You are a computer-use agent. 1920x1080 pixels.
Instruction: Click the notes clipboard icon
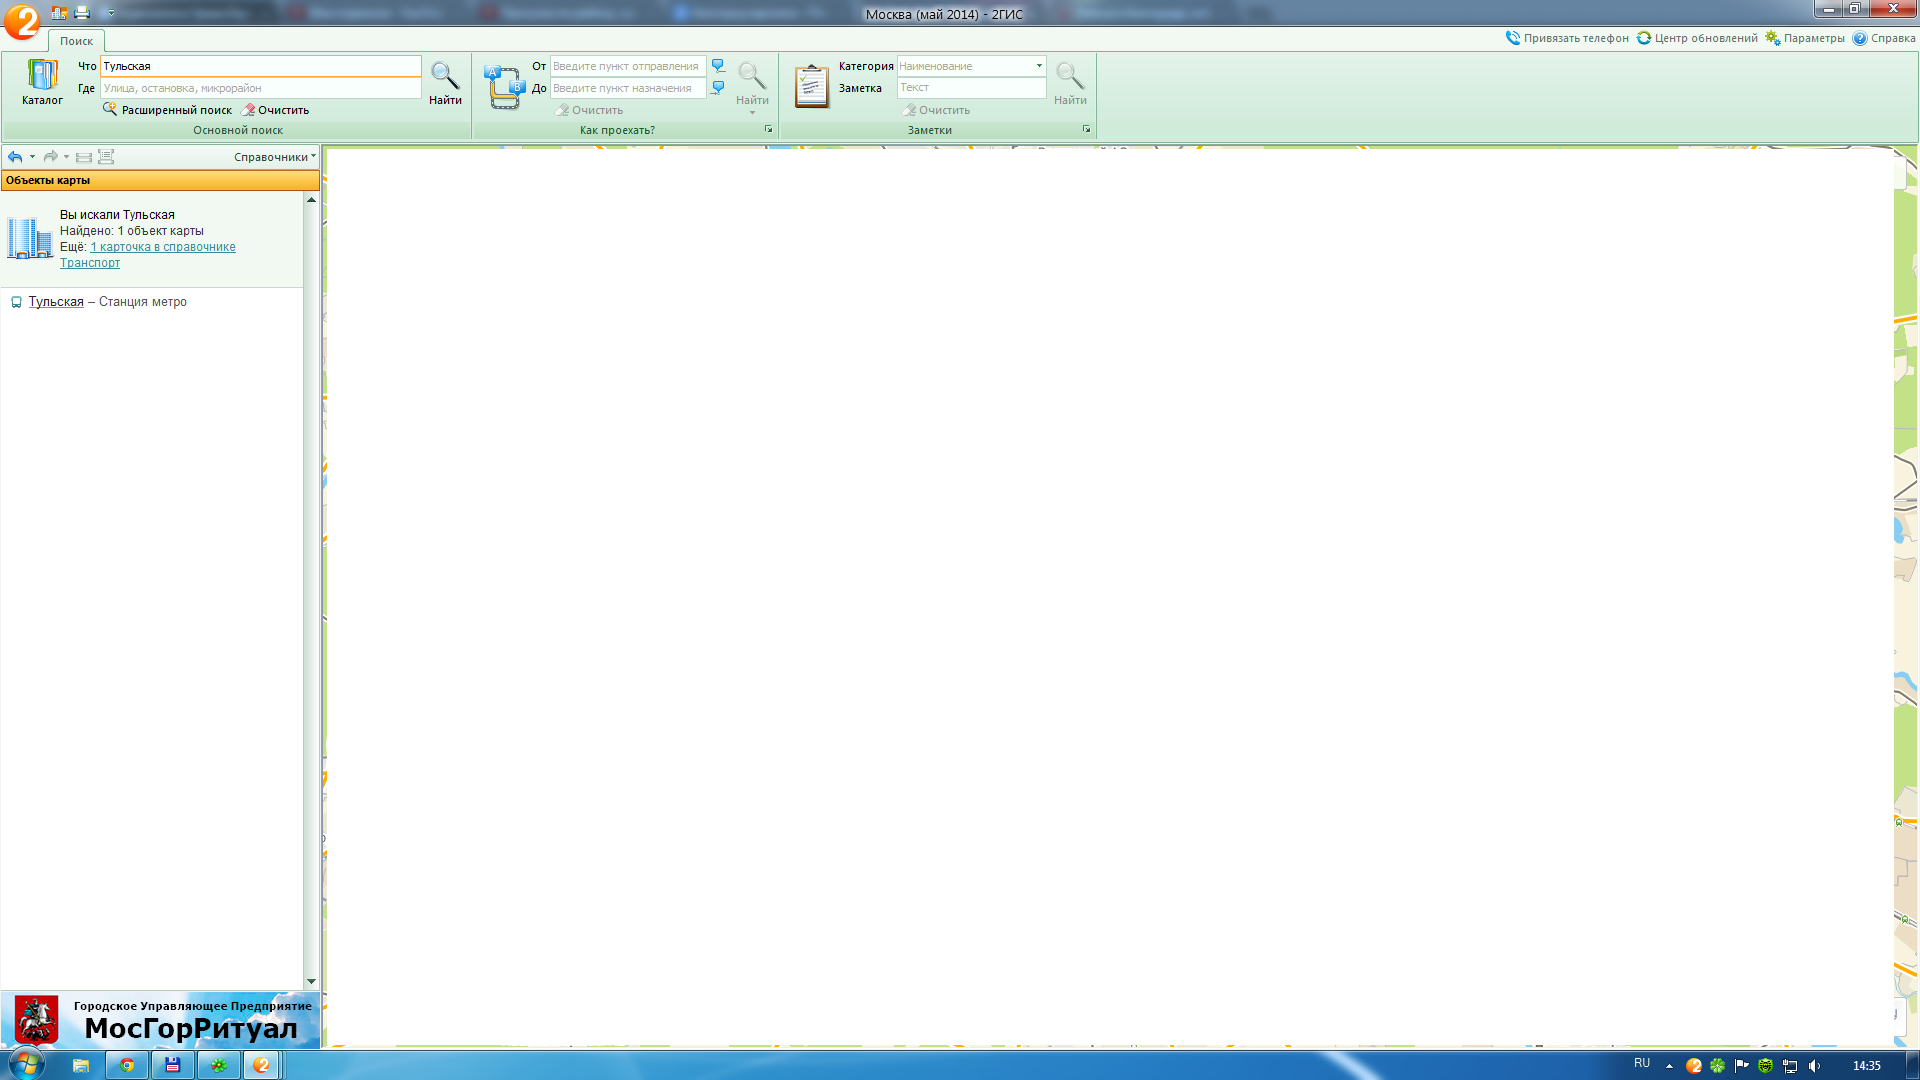pyautogui.click(x=811, y=86)
